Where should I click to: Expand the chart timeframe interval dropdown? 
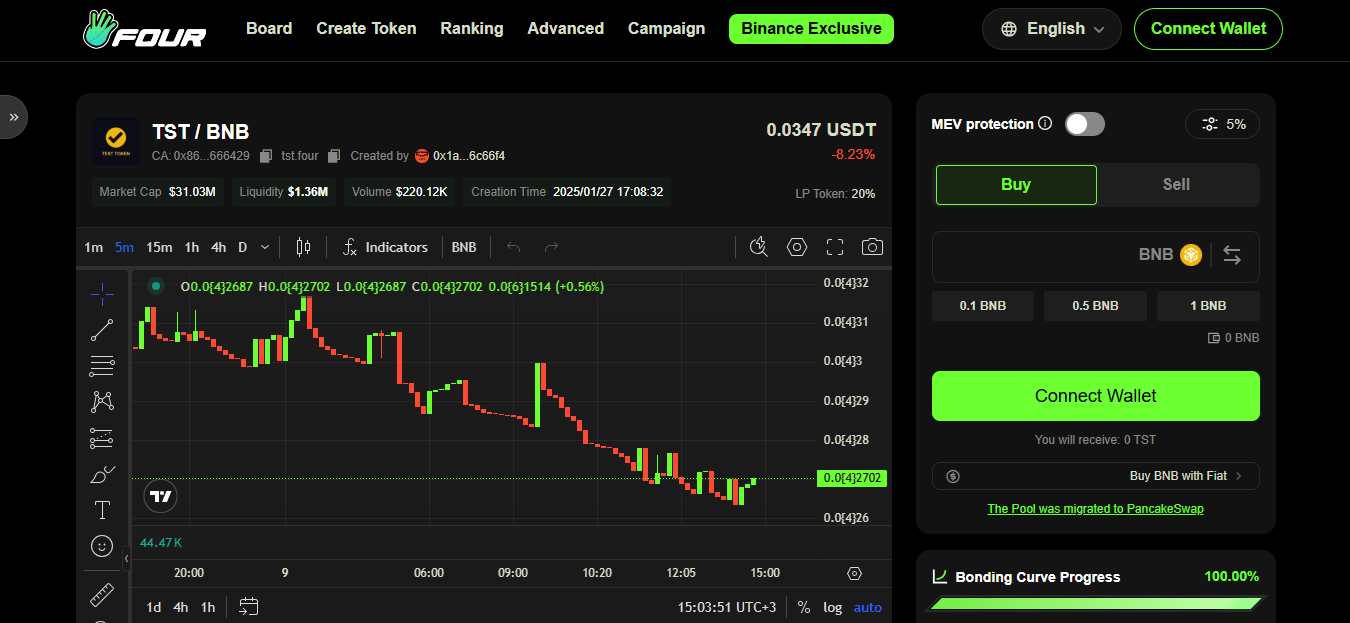[265, 247]
